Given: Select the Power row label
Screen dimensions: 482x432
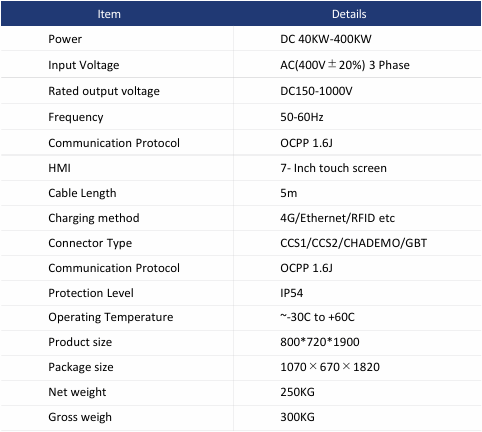Looking at the screenshot, I should pos(65,39).
